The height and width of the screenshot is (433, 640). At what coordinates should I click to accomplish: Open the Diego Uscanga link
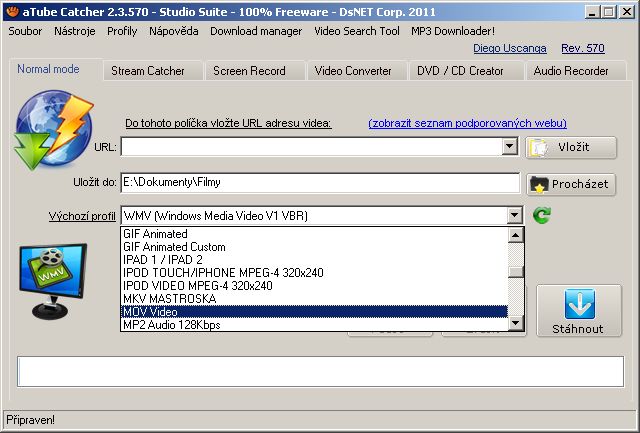coord(510,48)
